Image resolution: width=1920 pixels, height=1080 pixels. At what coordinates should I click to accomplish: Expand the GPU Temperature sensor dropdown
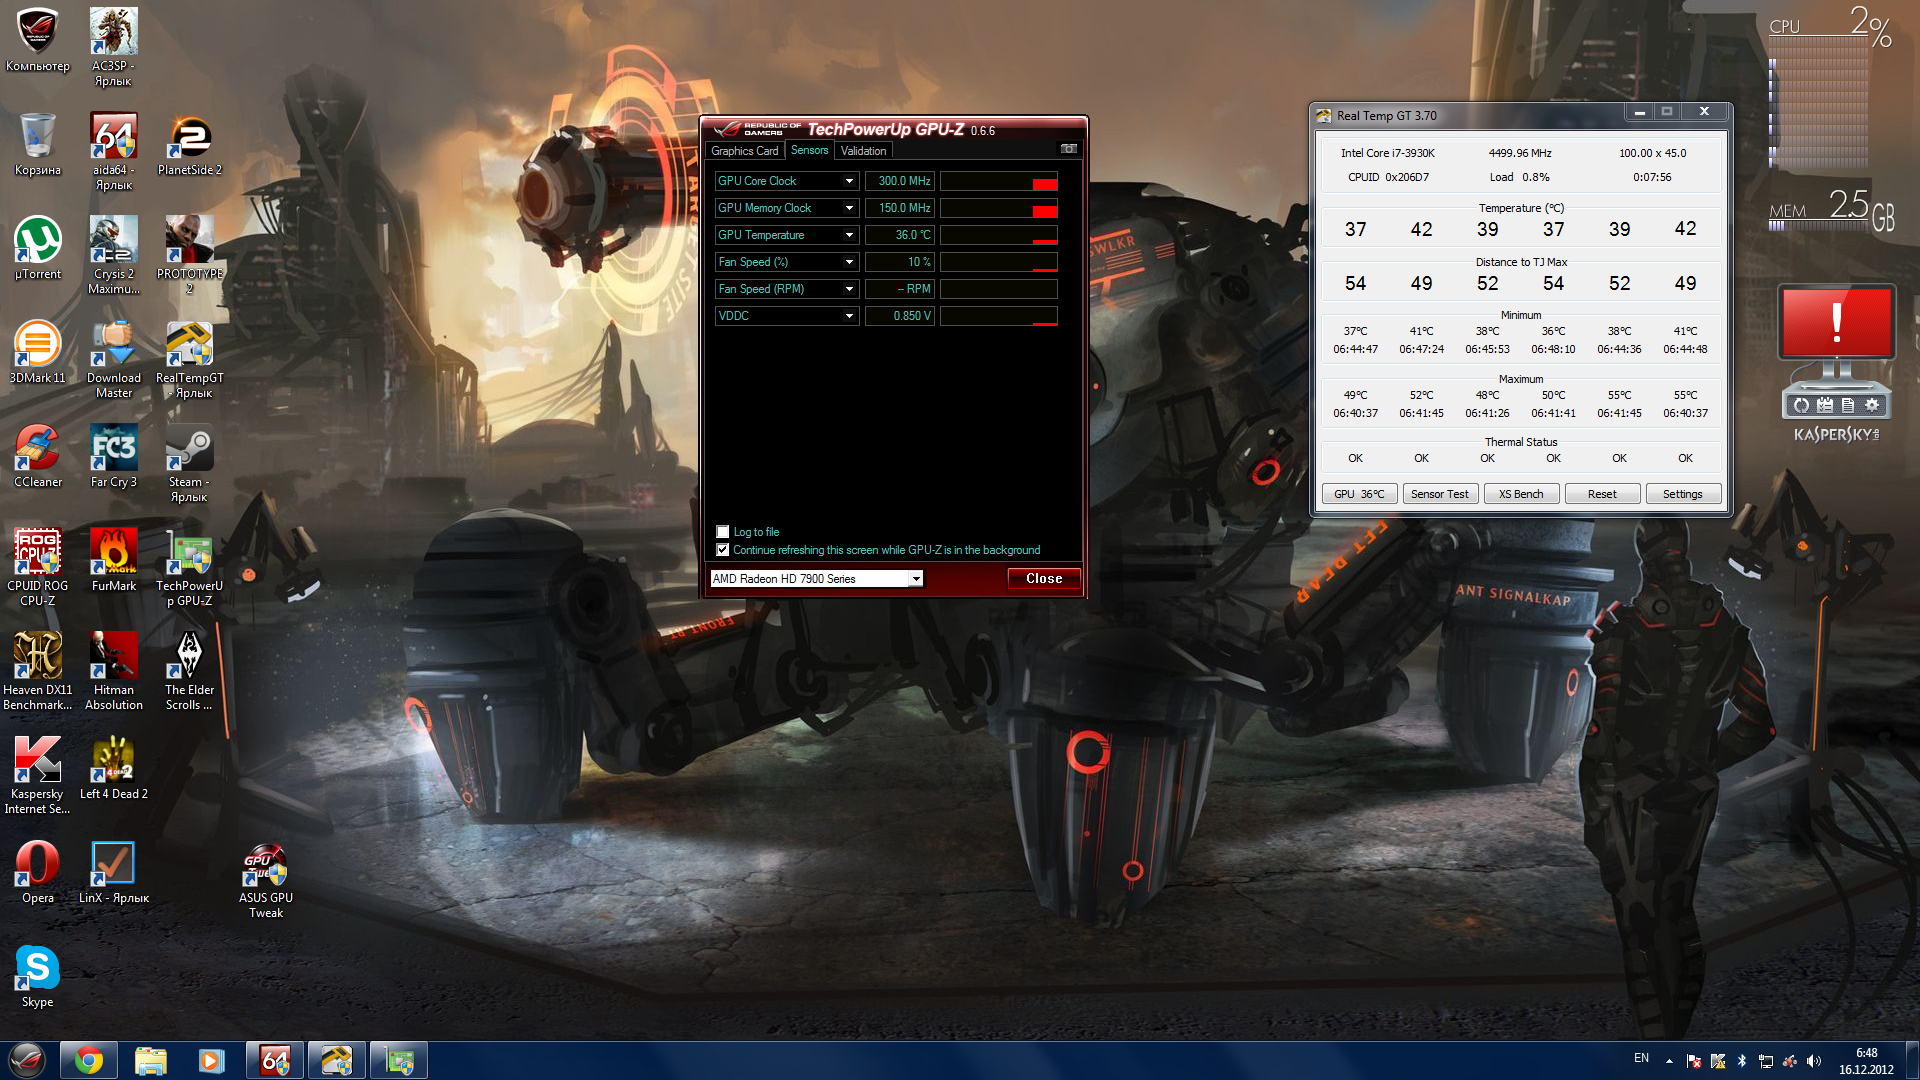(849, 235)
